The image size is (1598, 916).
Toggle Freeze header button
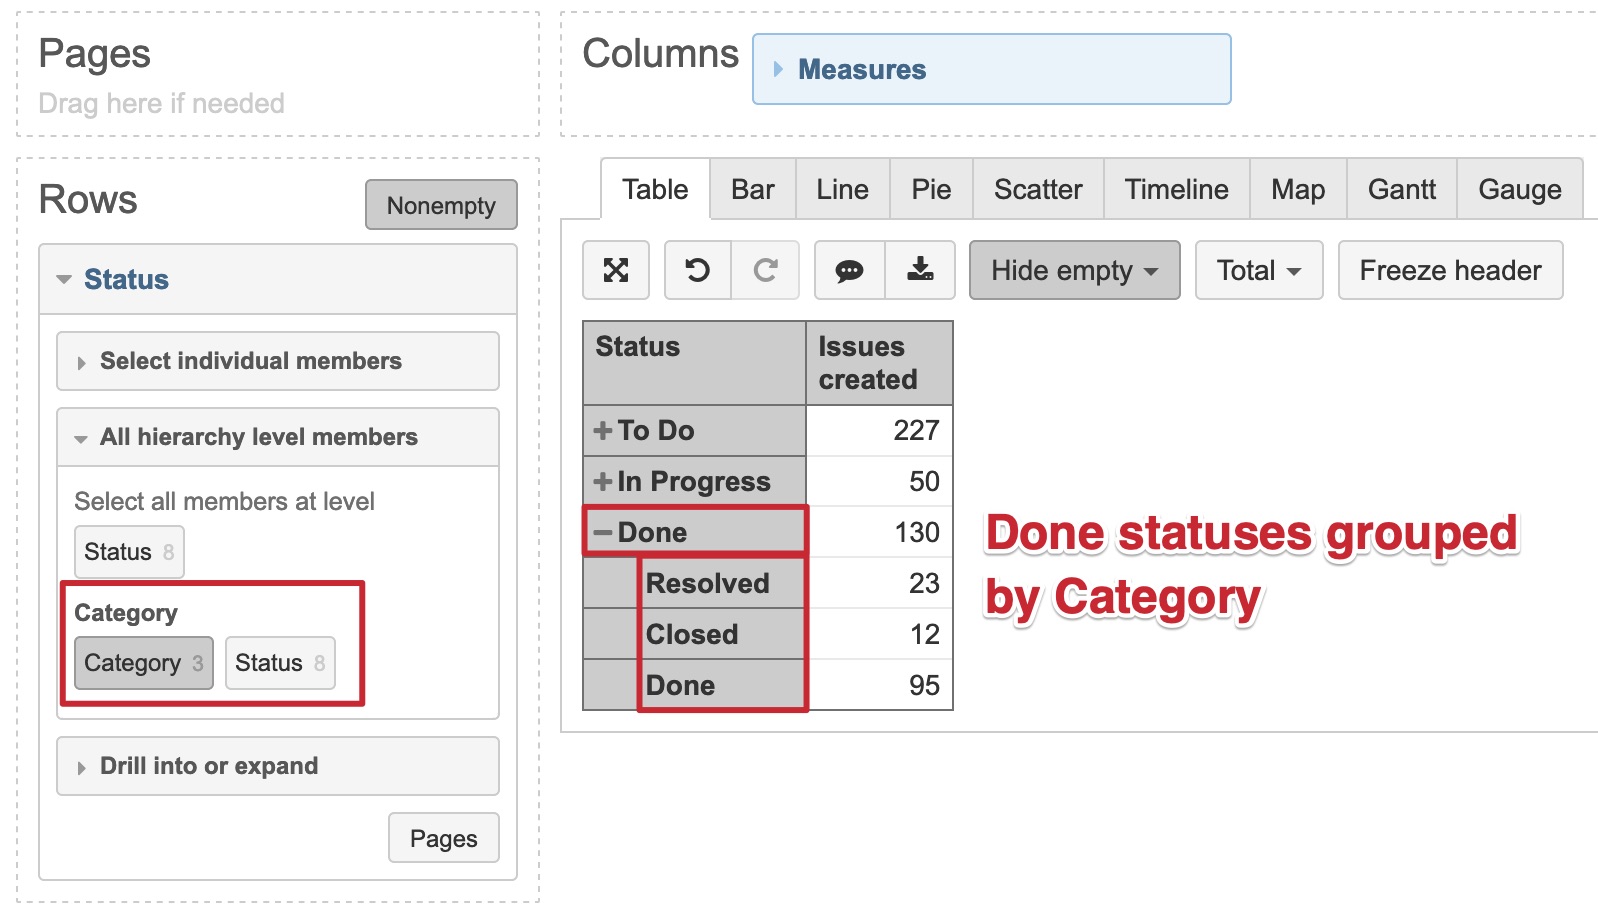point(1450,270)
